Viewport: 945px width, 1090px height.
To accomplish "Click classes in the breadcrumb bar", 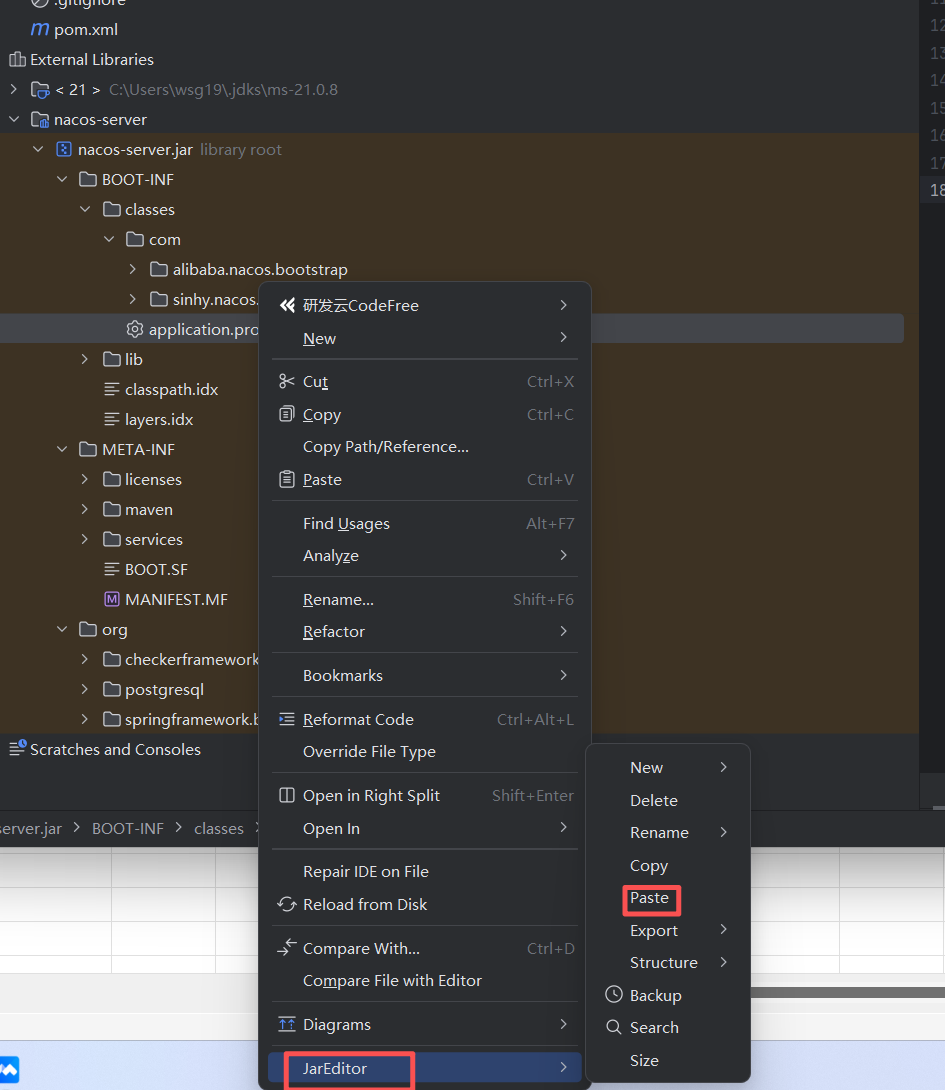I will point(218,828).
